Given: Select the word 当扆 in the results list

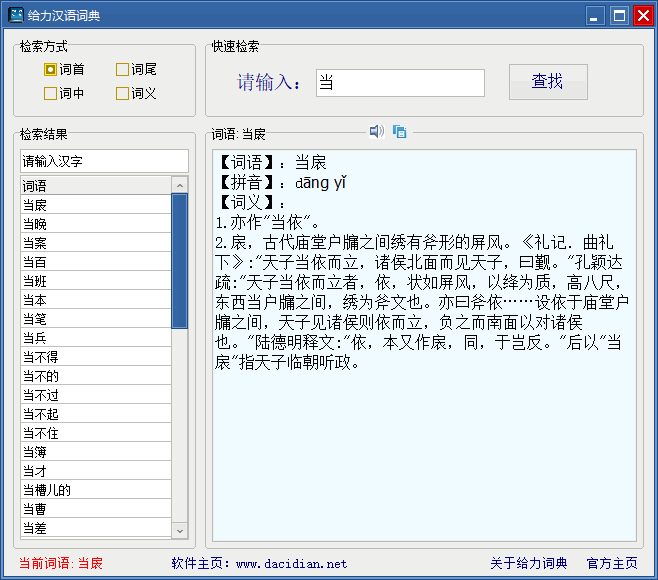Looking at the screenshot, I should 96,204.
